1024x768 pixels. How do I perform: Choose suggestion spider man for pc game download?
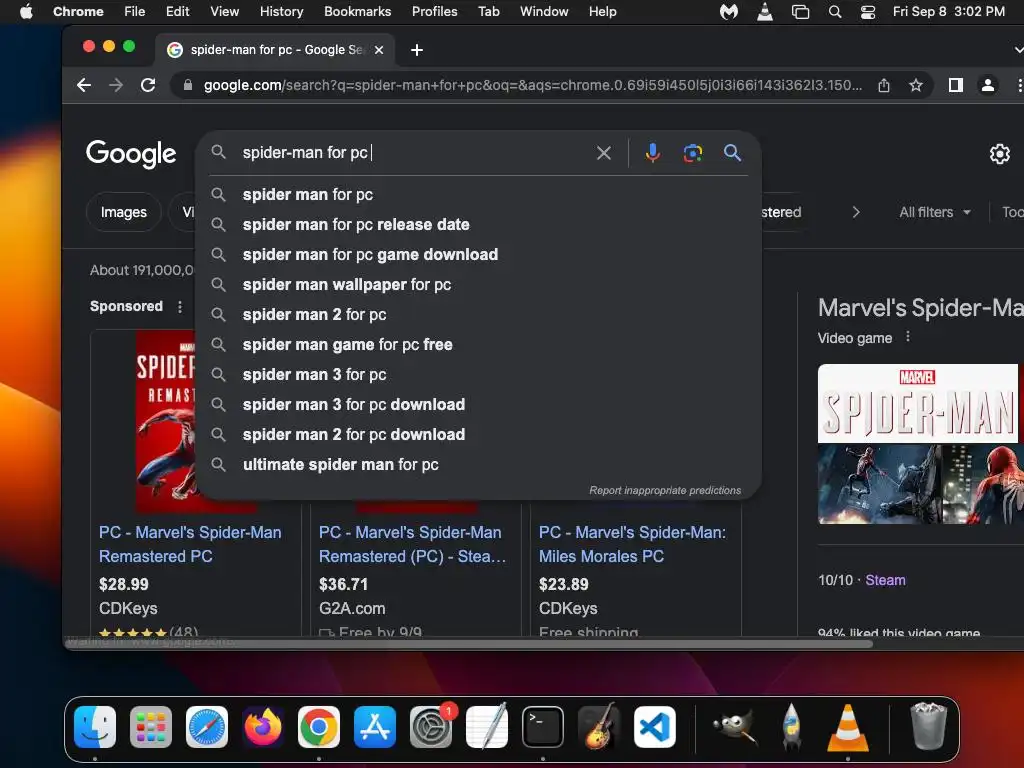(x=478, y=255)
